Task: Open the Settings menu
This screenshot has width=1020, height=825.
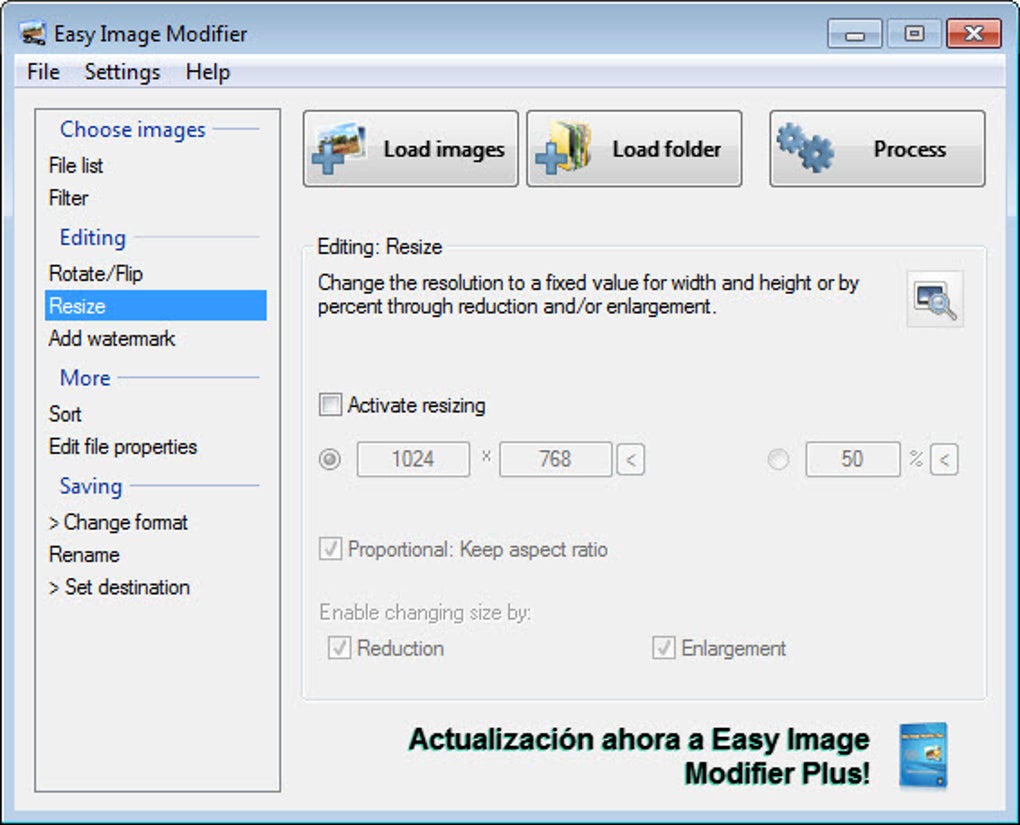Action: [x=122, y=72]
